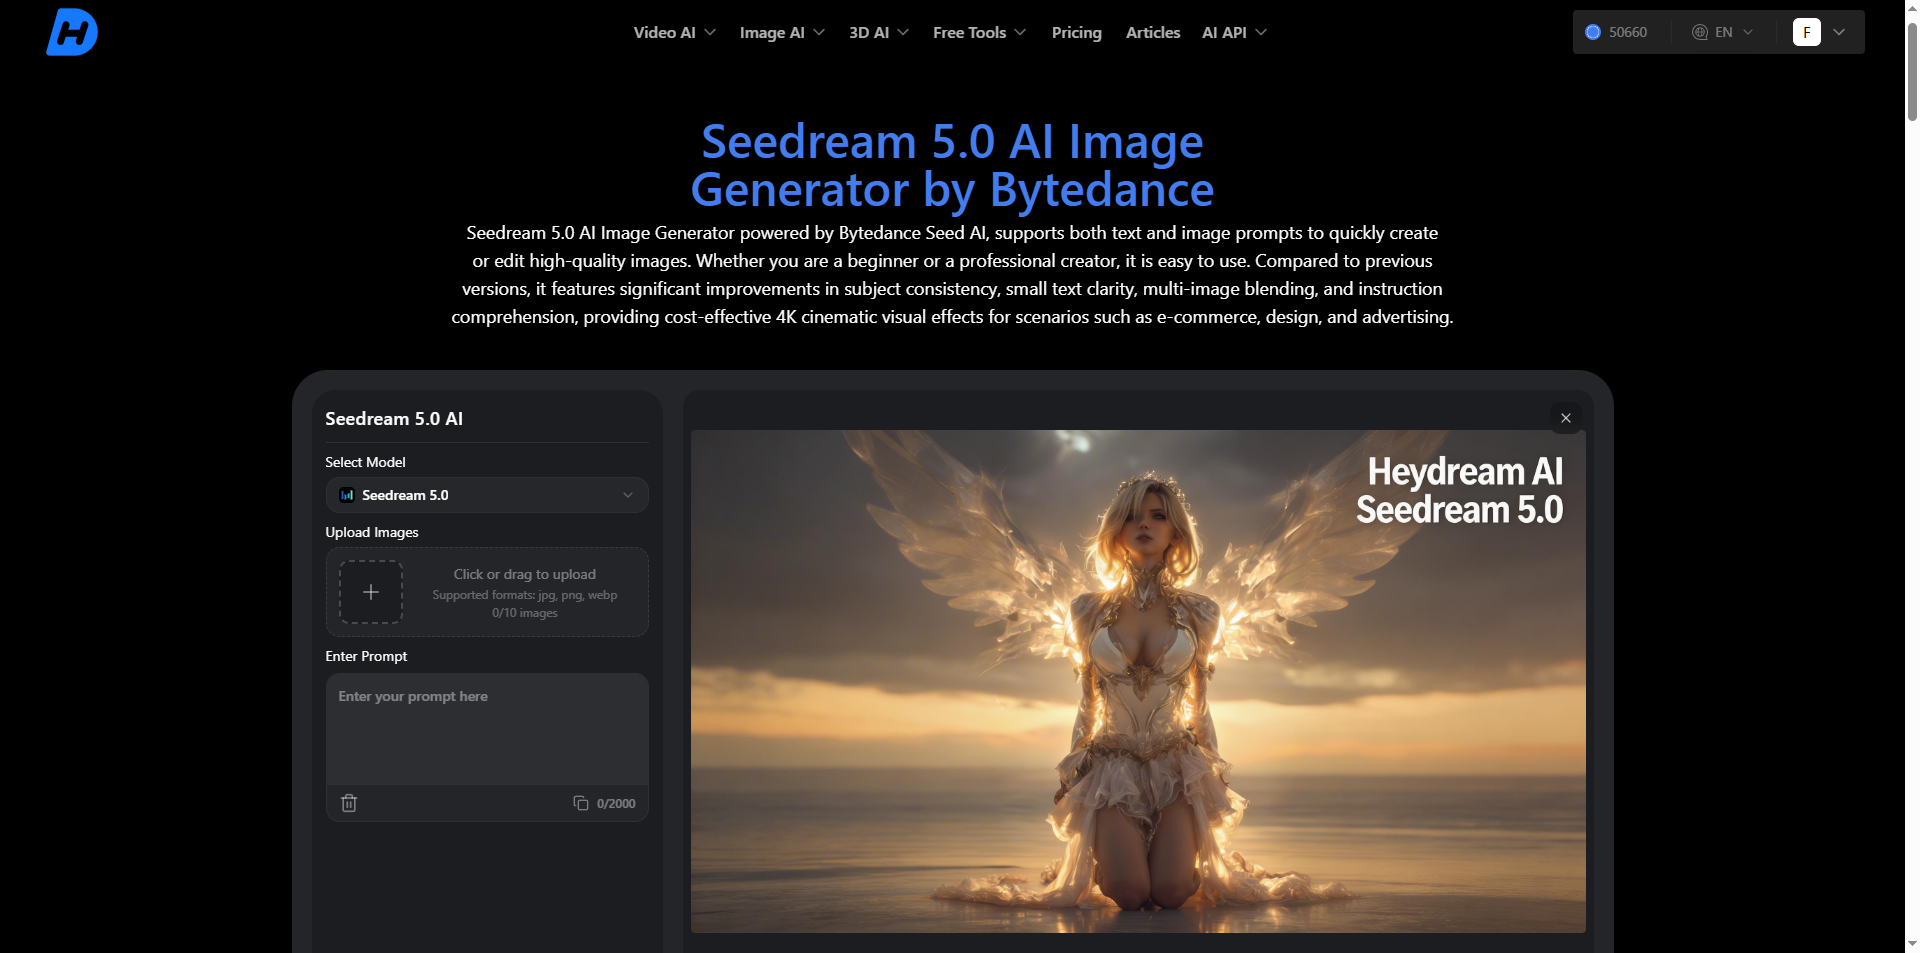Expand the Free Tools menu
Screen dimensions: 1920x953
pyautogui.click(x=979, y=32)
